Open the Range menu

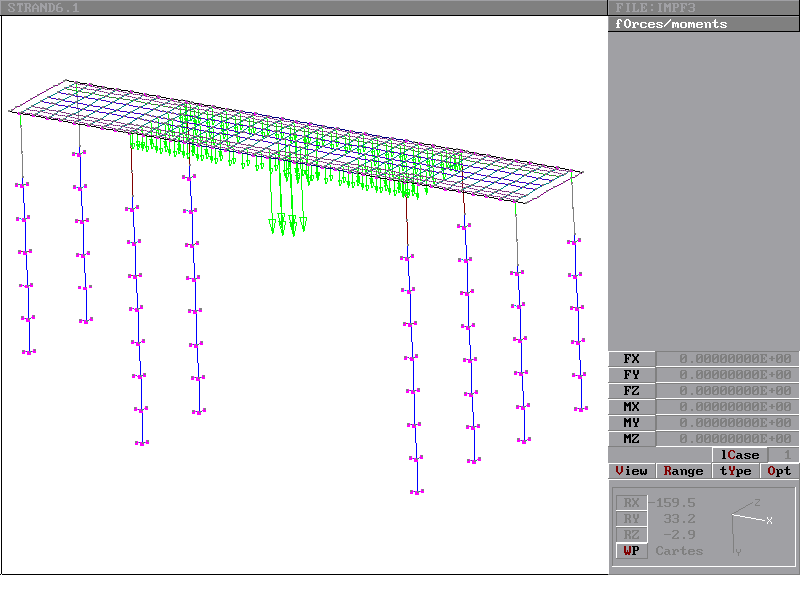683,471
